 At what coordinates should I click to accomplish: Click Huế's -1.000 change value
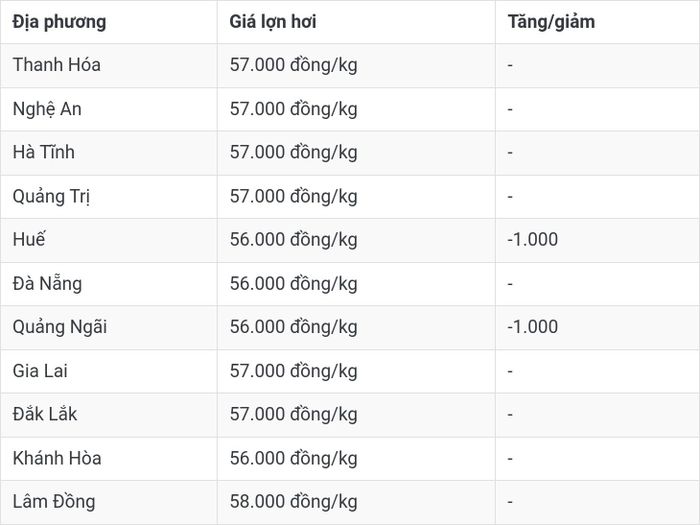533,240
